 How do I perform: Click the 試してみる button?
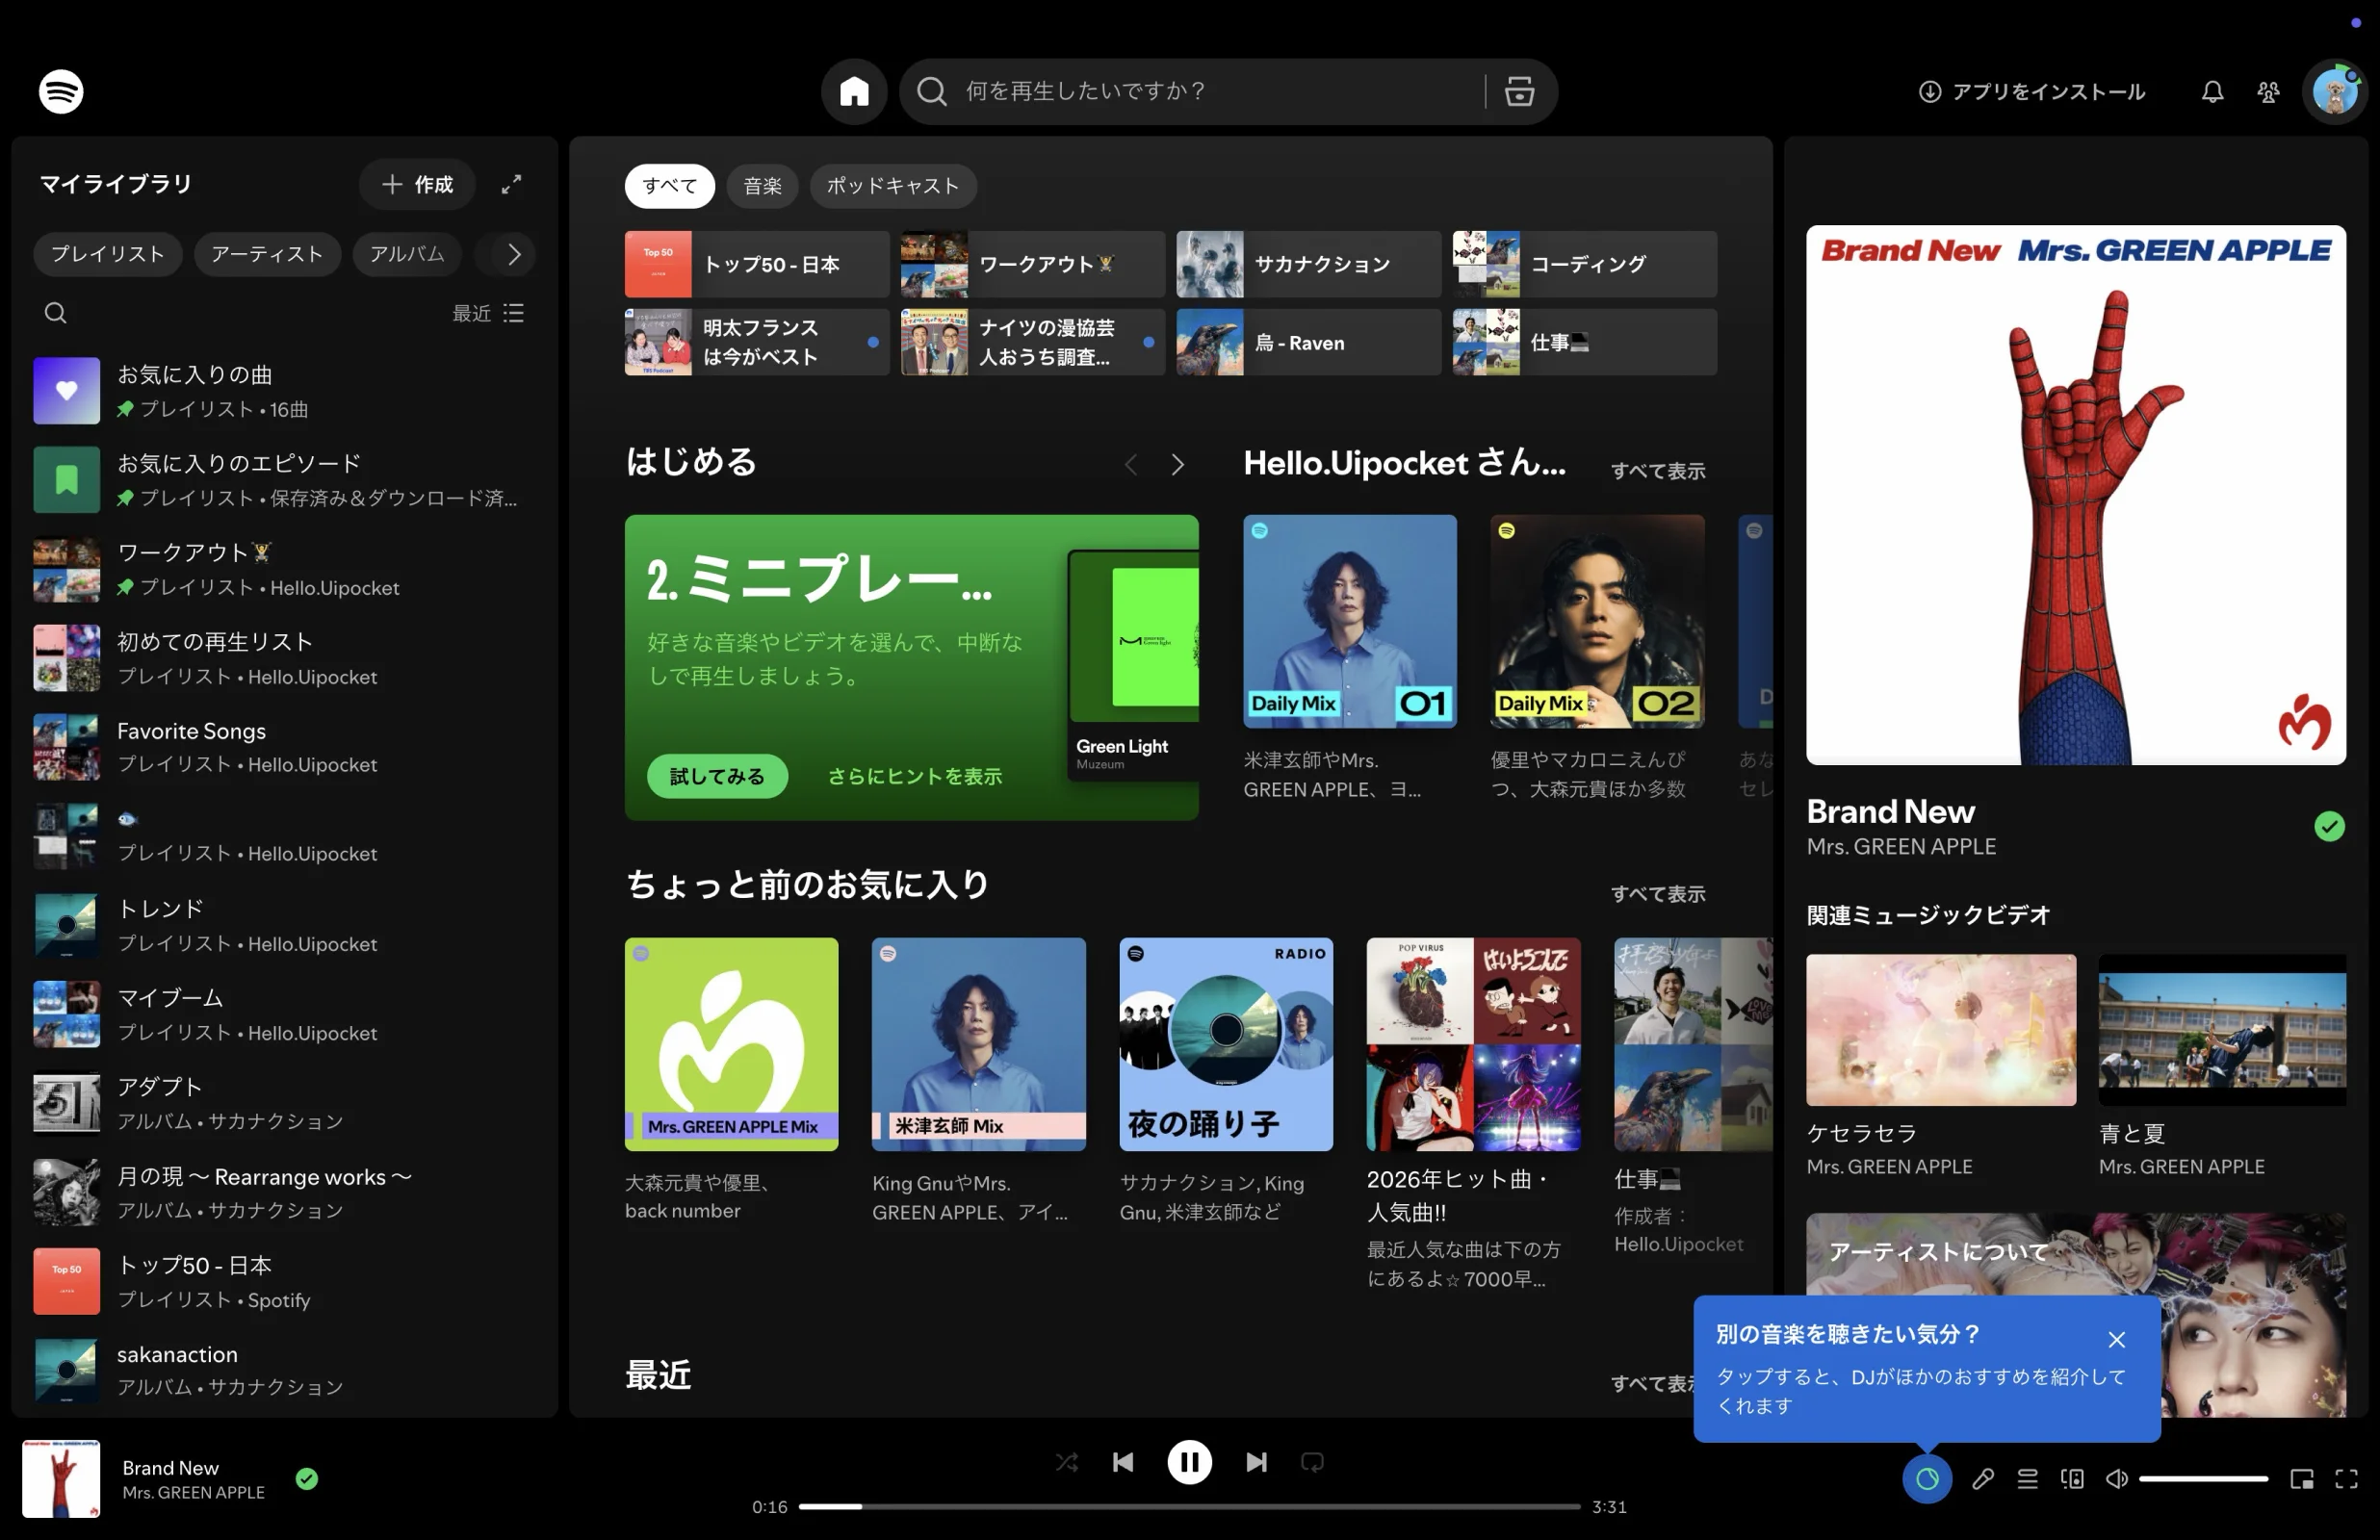click(x=717, y=776)
